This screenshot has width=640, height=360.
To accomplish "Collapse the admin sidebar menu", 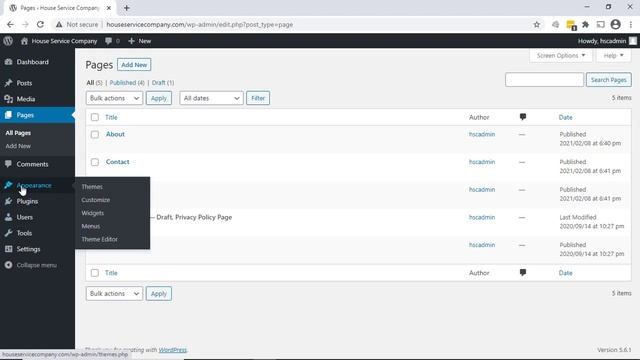I will tap(31, 265).
